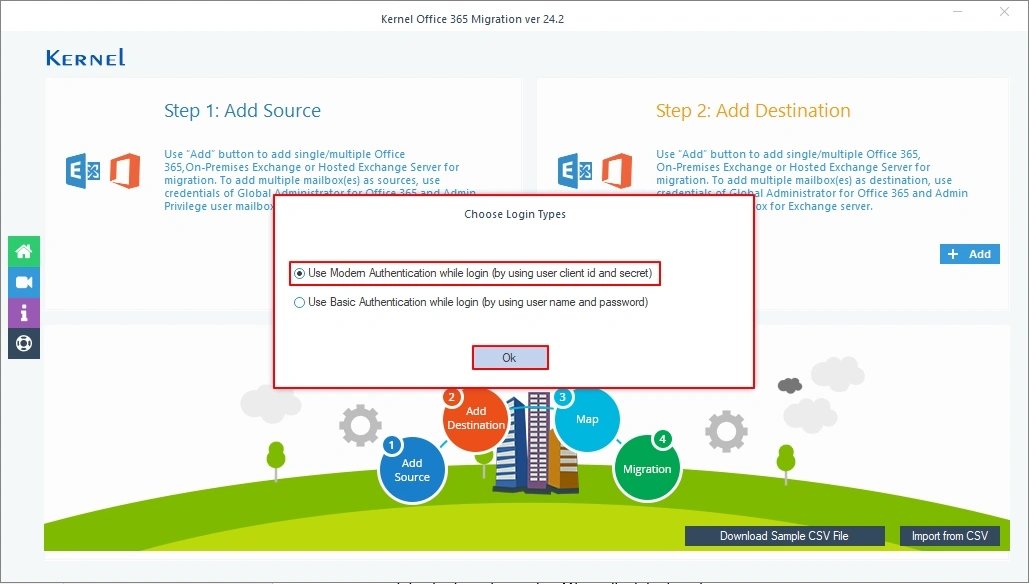This screenshot has width=1030, height=584.
Task: Click the blue Add Source step circle
Action: click(x=412, y=470)
